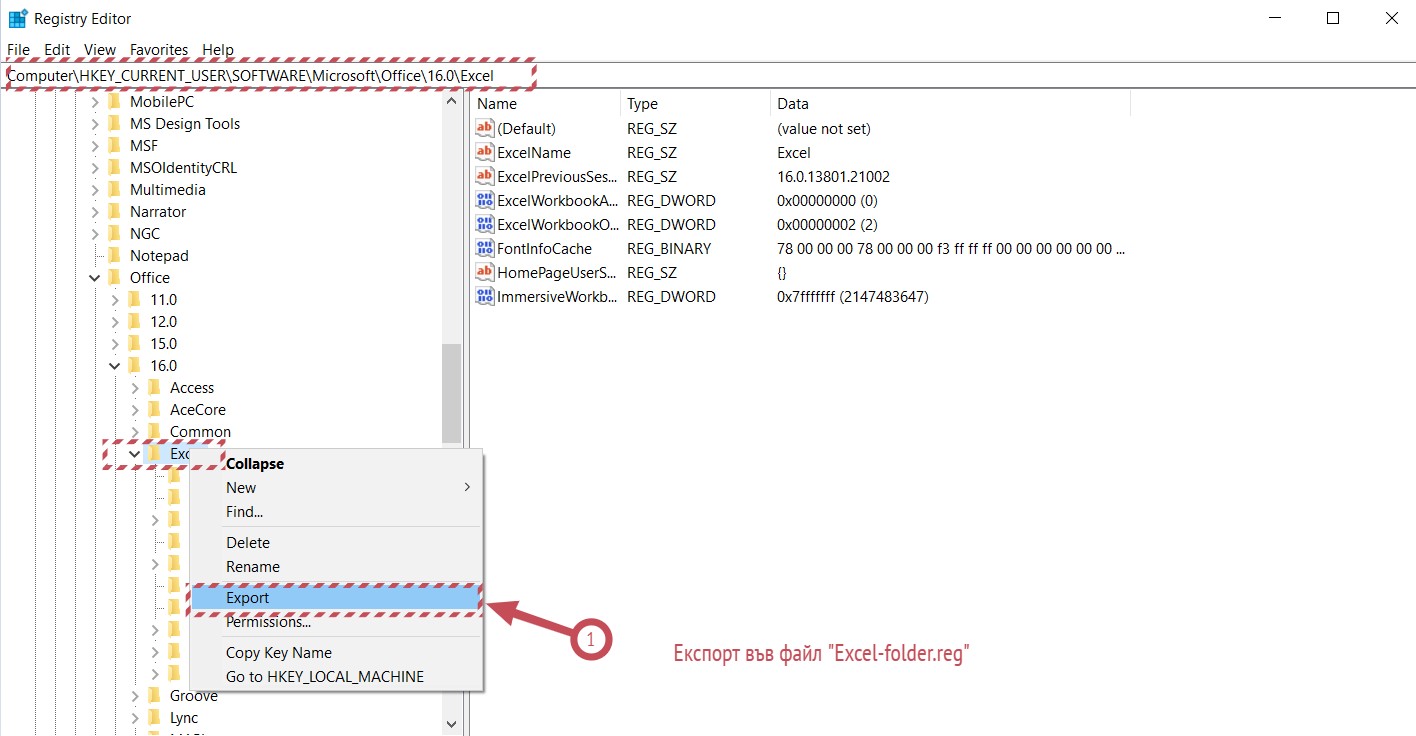Choose Rename in the context menu
Viewport: 1416px width, 736px height.
(x=335, y=567)
